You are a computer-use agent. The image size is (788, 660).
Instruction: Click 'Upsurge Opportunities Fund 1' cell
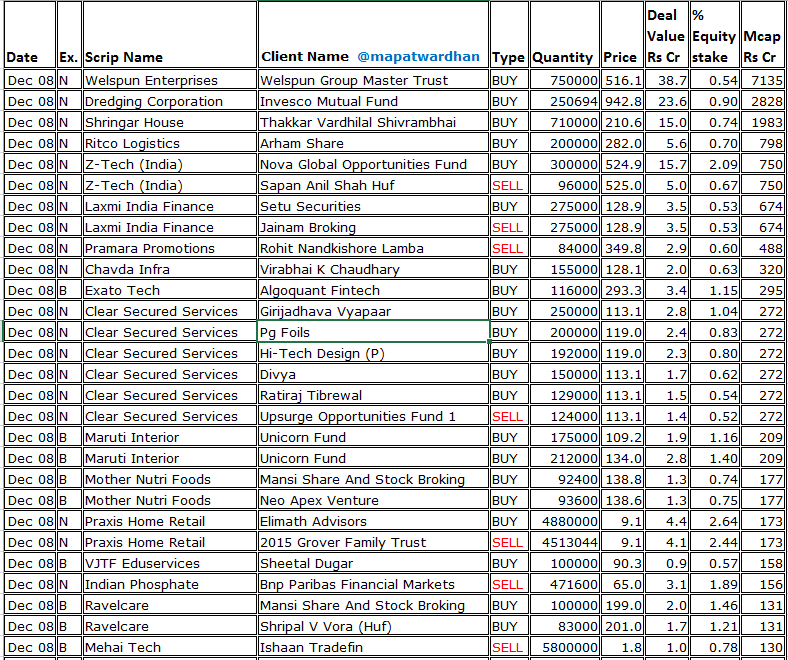coord(373,417)
